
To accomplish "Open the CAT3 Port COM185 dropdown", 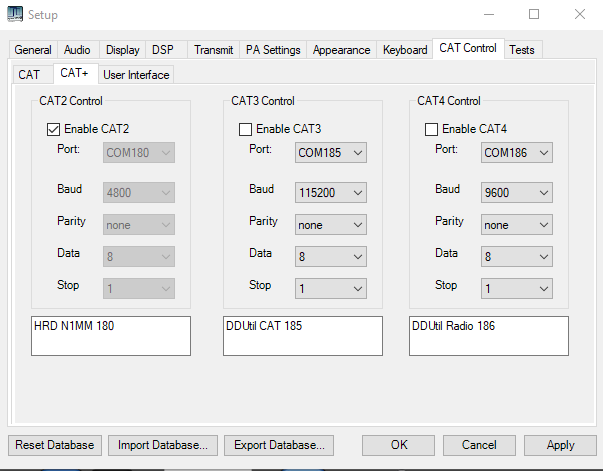I will (x=331, y=153).
